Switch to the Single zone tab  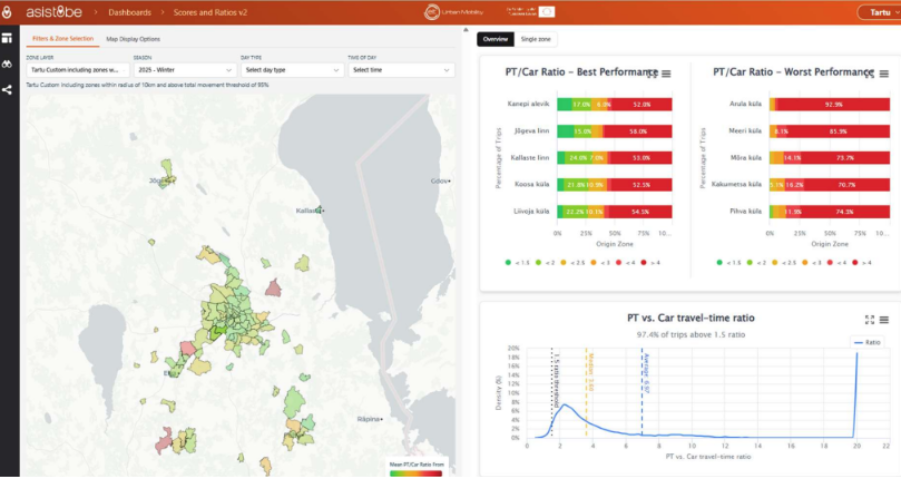click(x=536, y=39)
